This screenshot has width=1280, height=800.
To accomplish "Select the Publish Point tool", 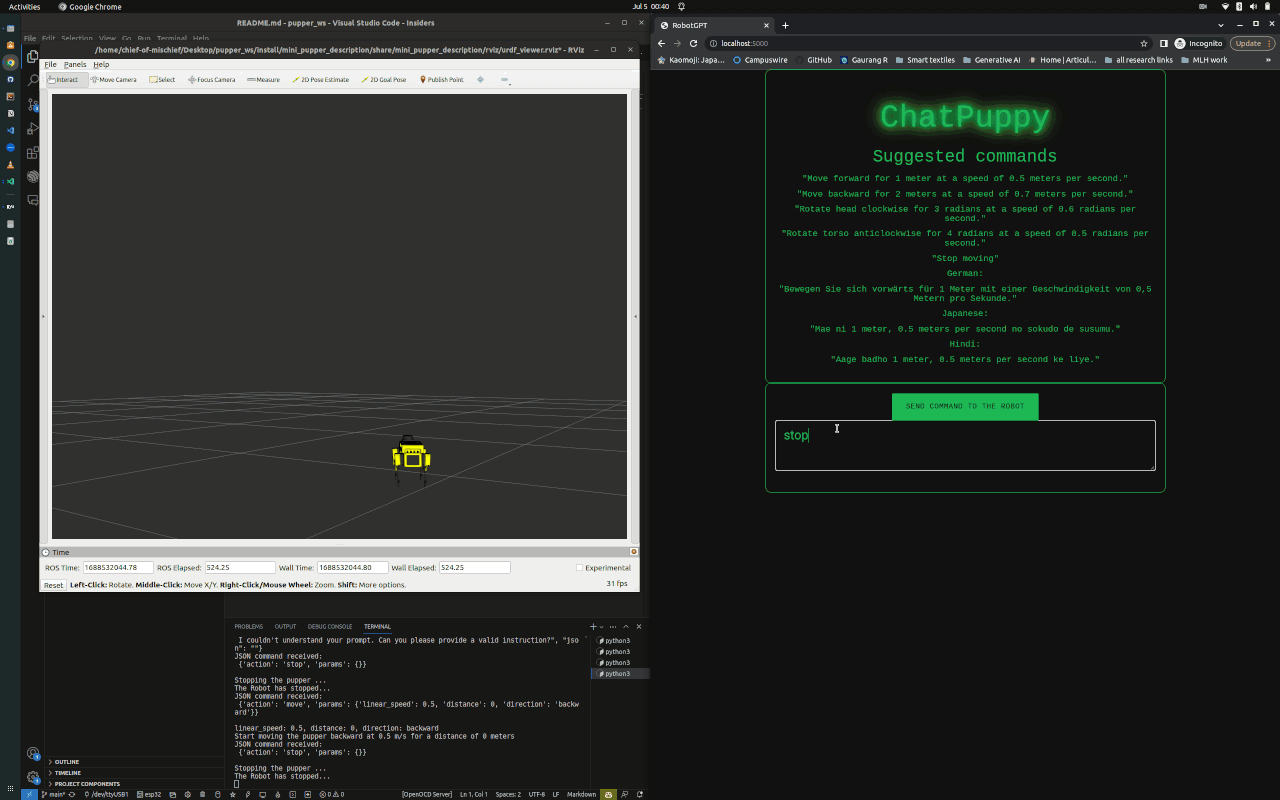I will (x=441, y=80).
